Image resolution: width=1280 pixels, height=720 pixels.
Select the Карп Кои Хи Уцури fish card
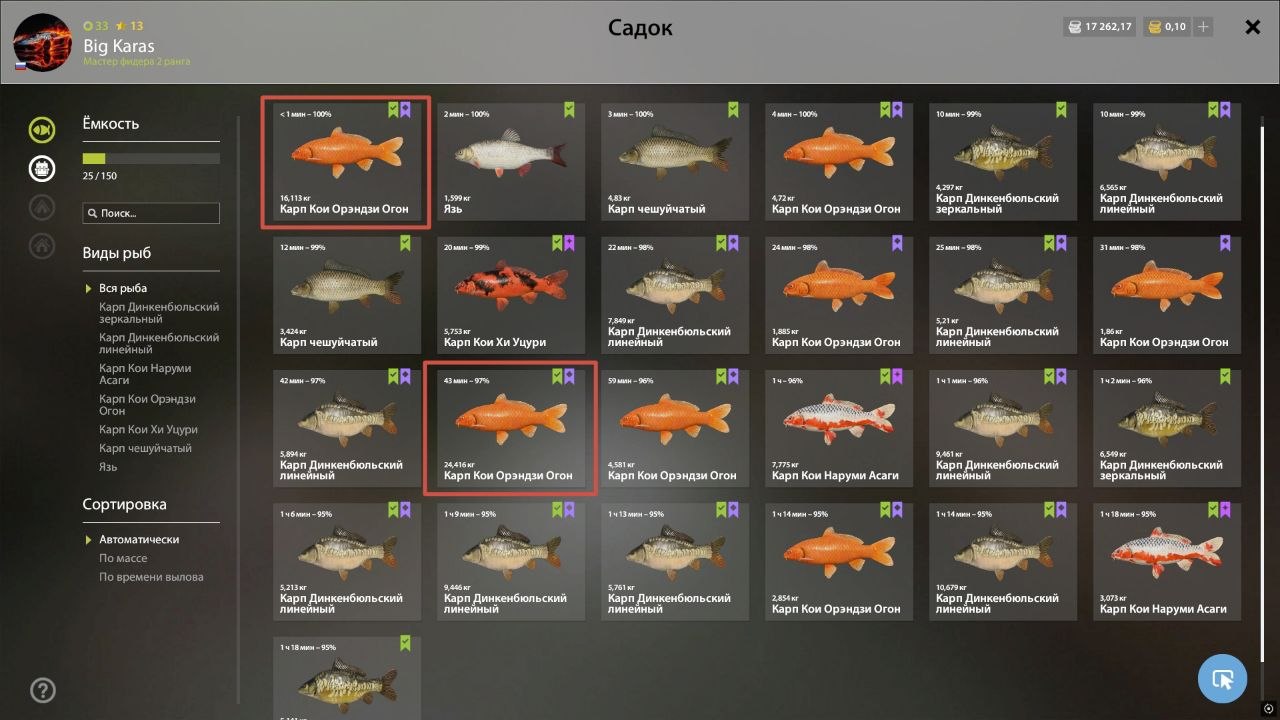[511, 294]
